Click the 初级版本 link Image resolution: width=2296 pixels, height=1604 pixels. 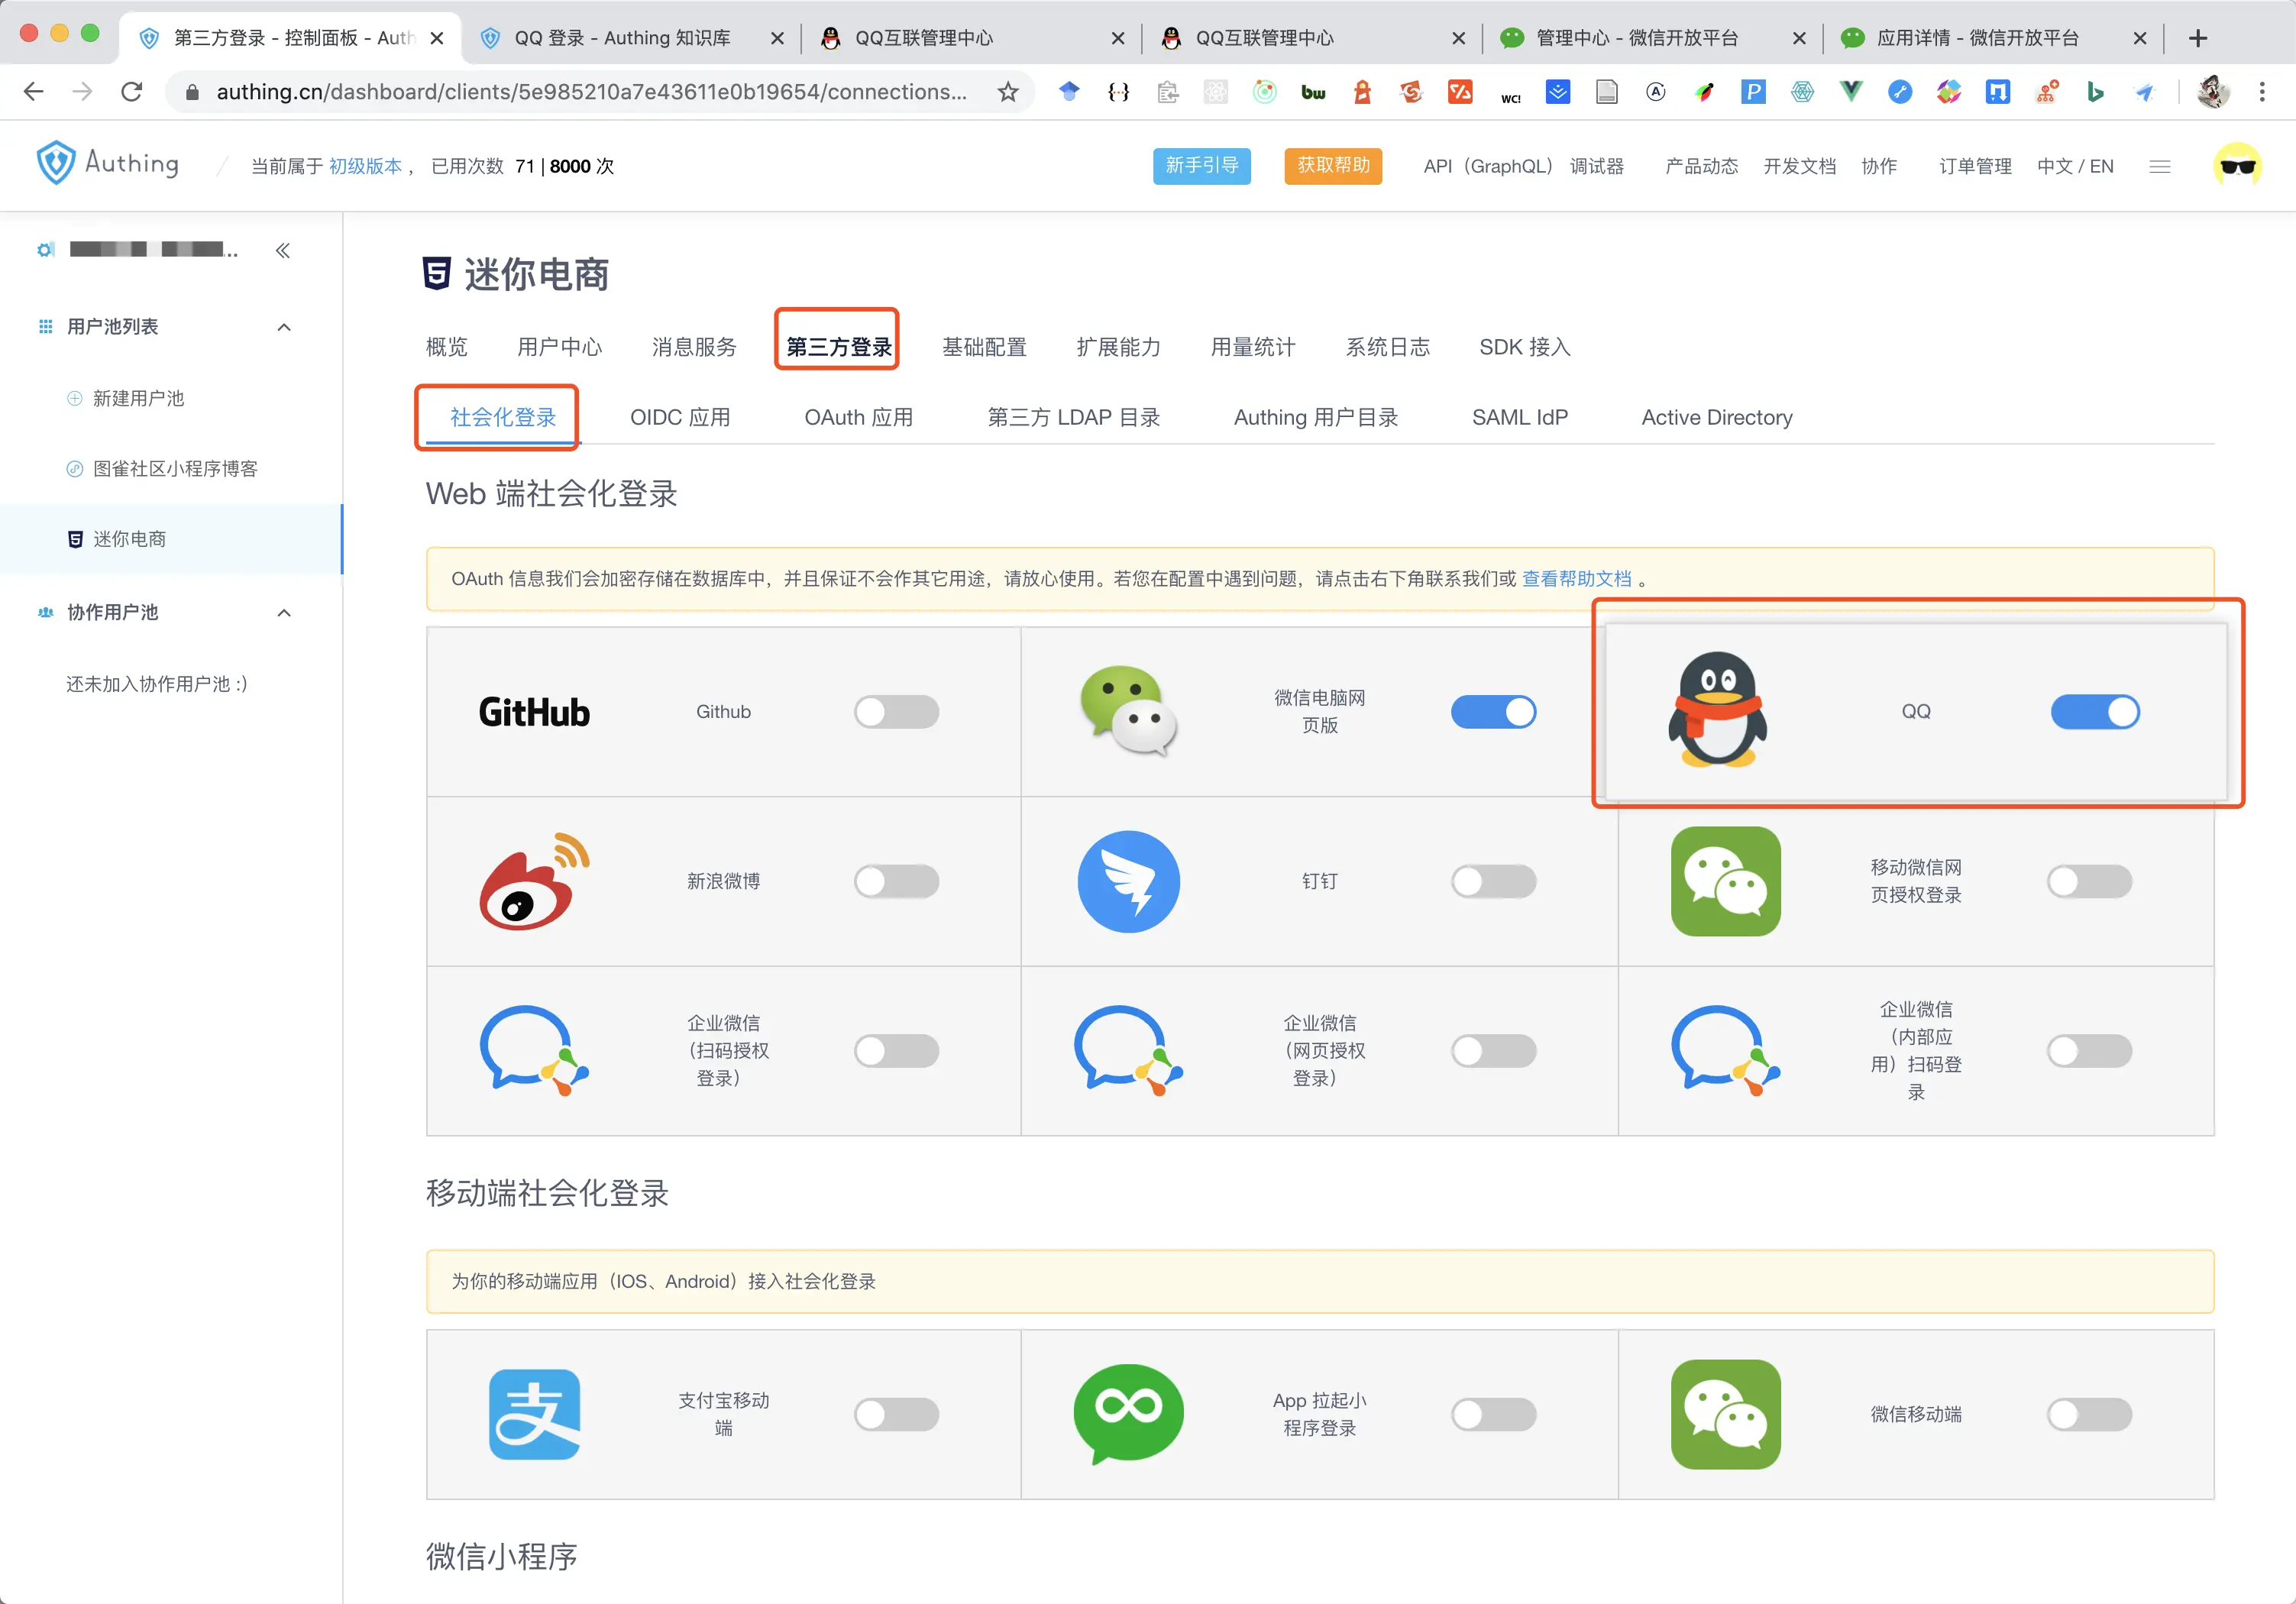point(365,166)
